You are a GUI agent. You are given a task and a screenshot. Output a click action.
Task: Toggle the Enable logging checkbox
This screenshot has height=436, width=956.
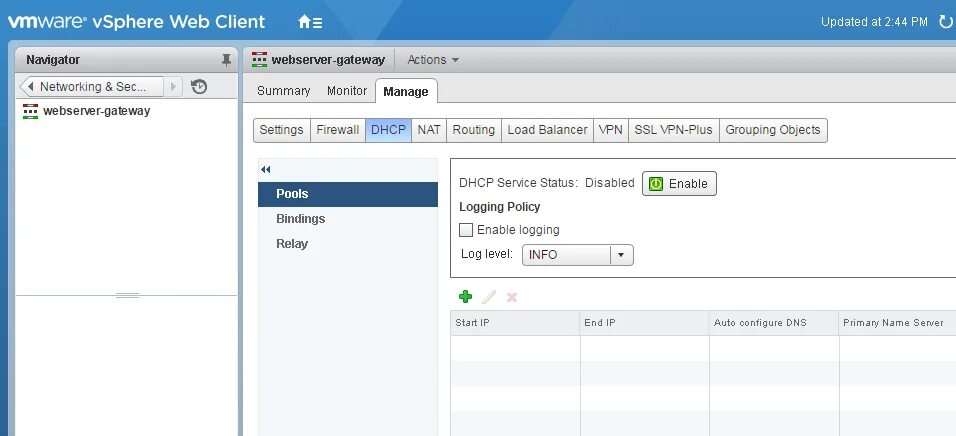[465, 230]
